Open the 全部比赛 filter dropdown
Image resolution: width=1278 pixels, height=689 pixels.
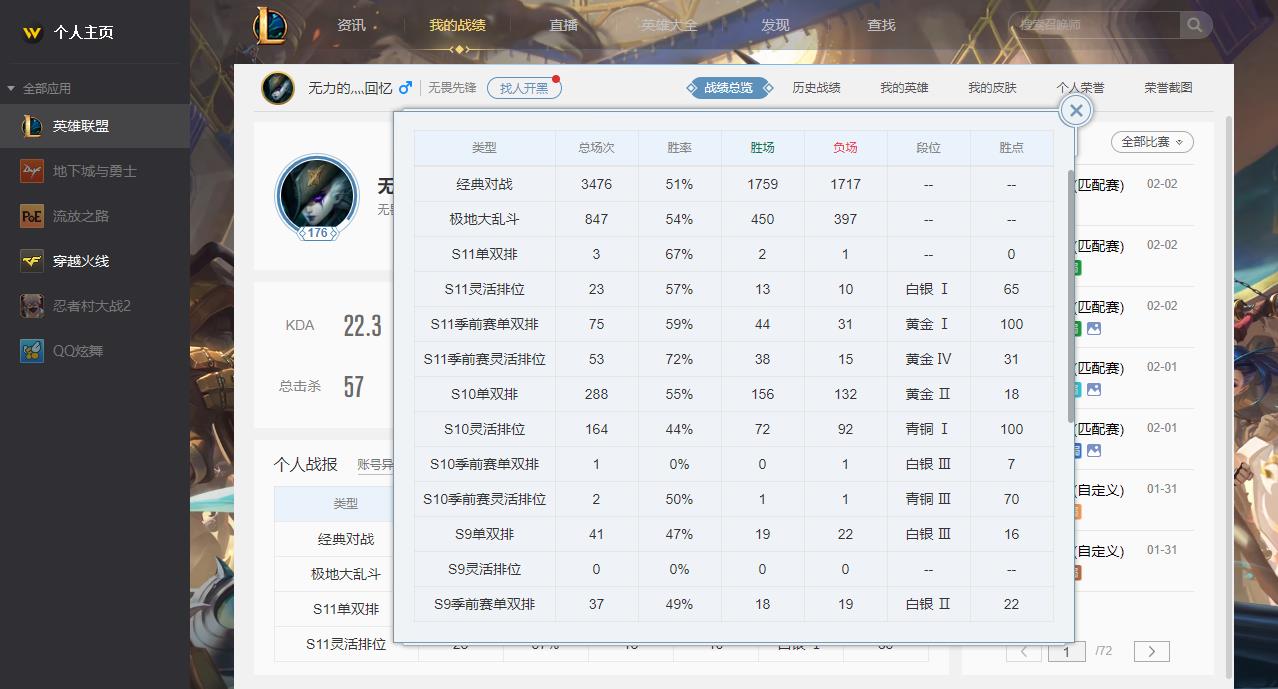tap(1152, 142)
